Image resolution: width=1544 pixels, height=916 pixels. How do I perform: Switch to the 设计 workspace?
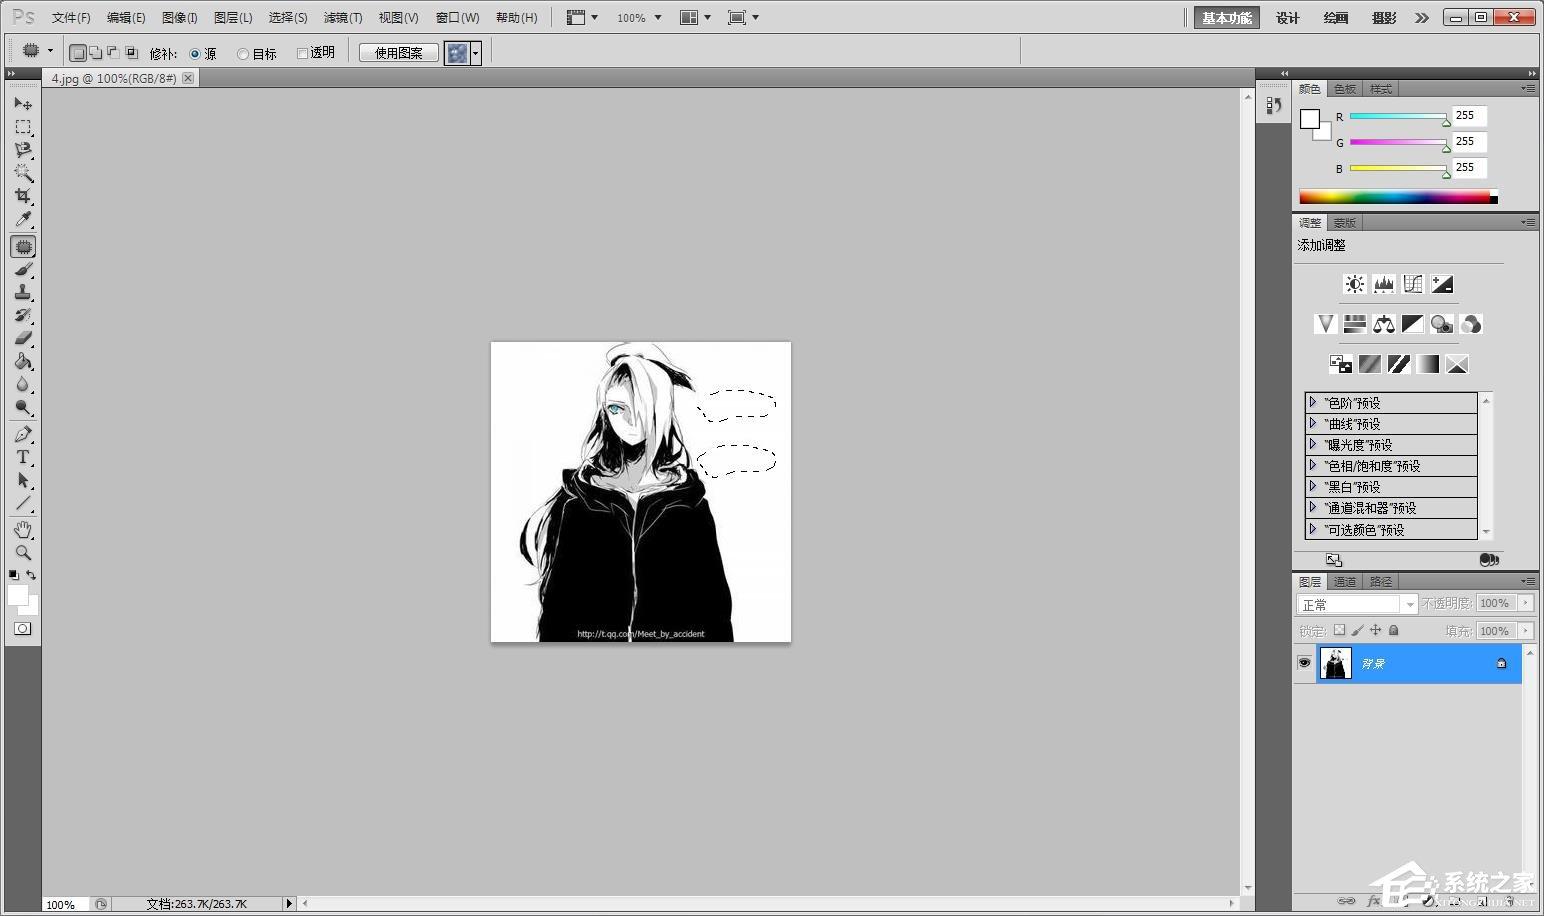1287,18
